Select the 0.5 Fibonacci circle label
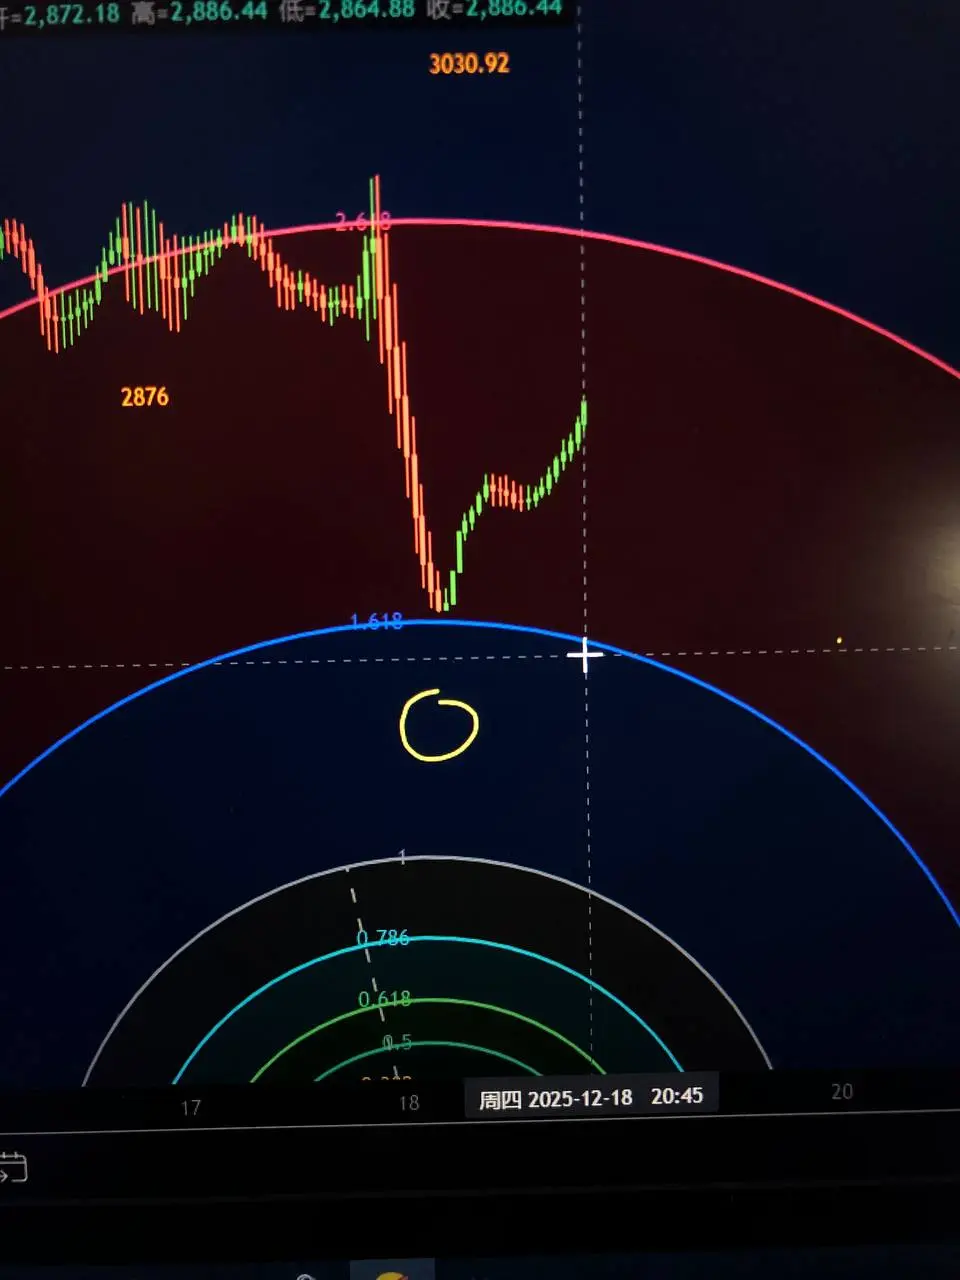Viewport: 960px width, 1280px height. click(x=397, y=1043)
